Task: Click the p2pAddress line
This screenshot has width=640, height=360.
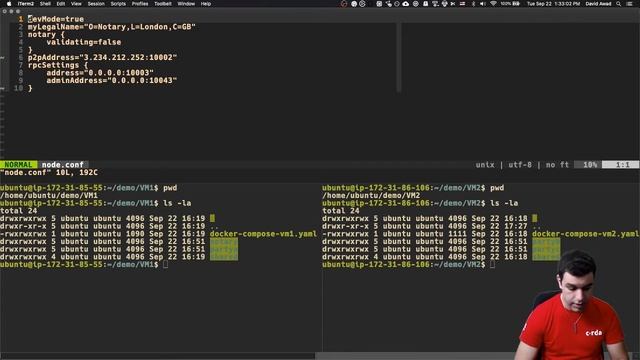Action: point(102,58)
